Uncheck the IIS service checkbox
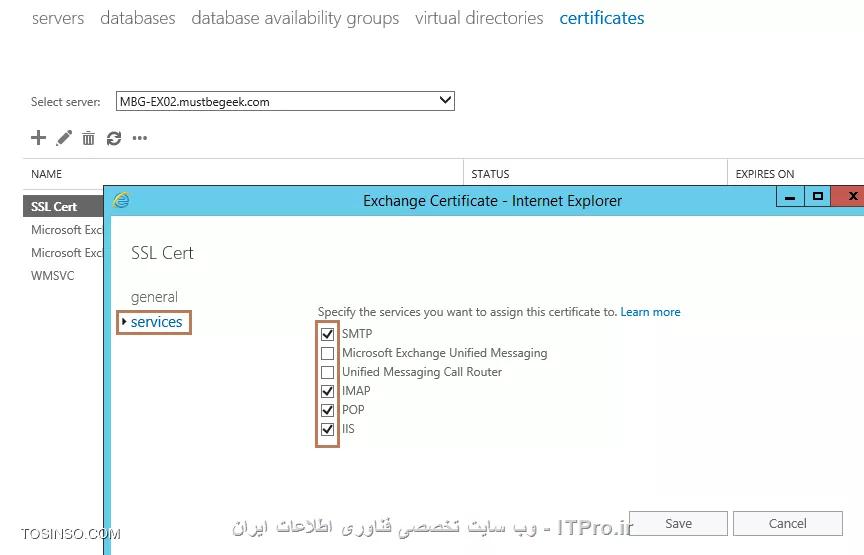Screen dimensions: 864x555 (327, 429)
